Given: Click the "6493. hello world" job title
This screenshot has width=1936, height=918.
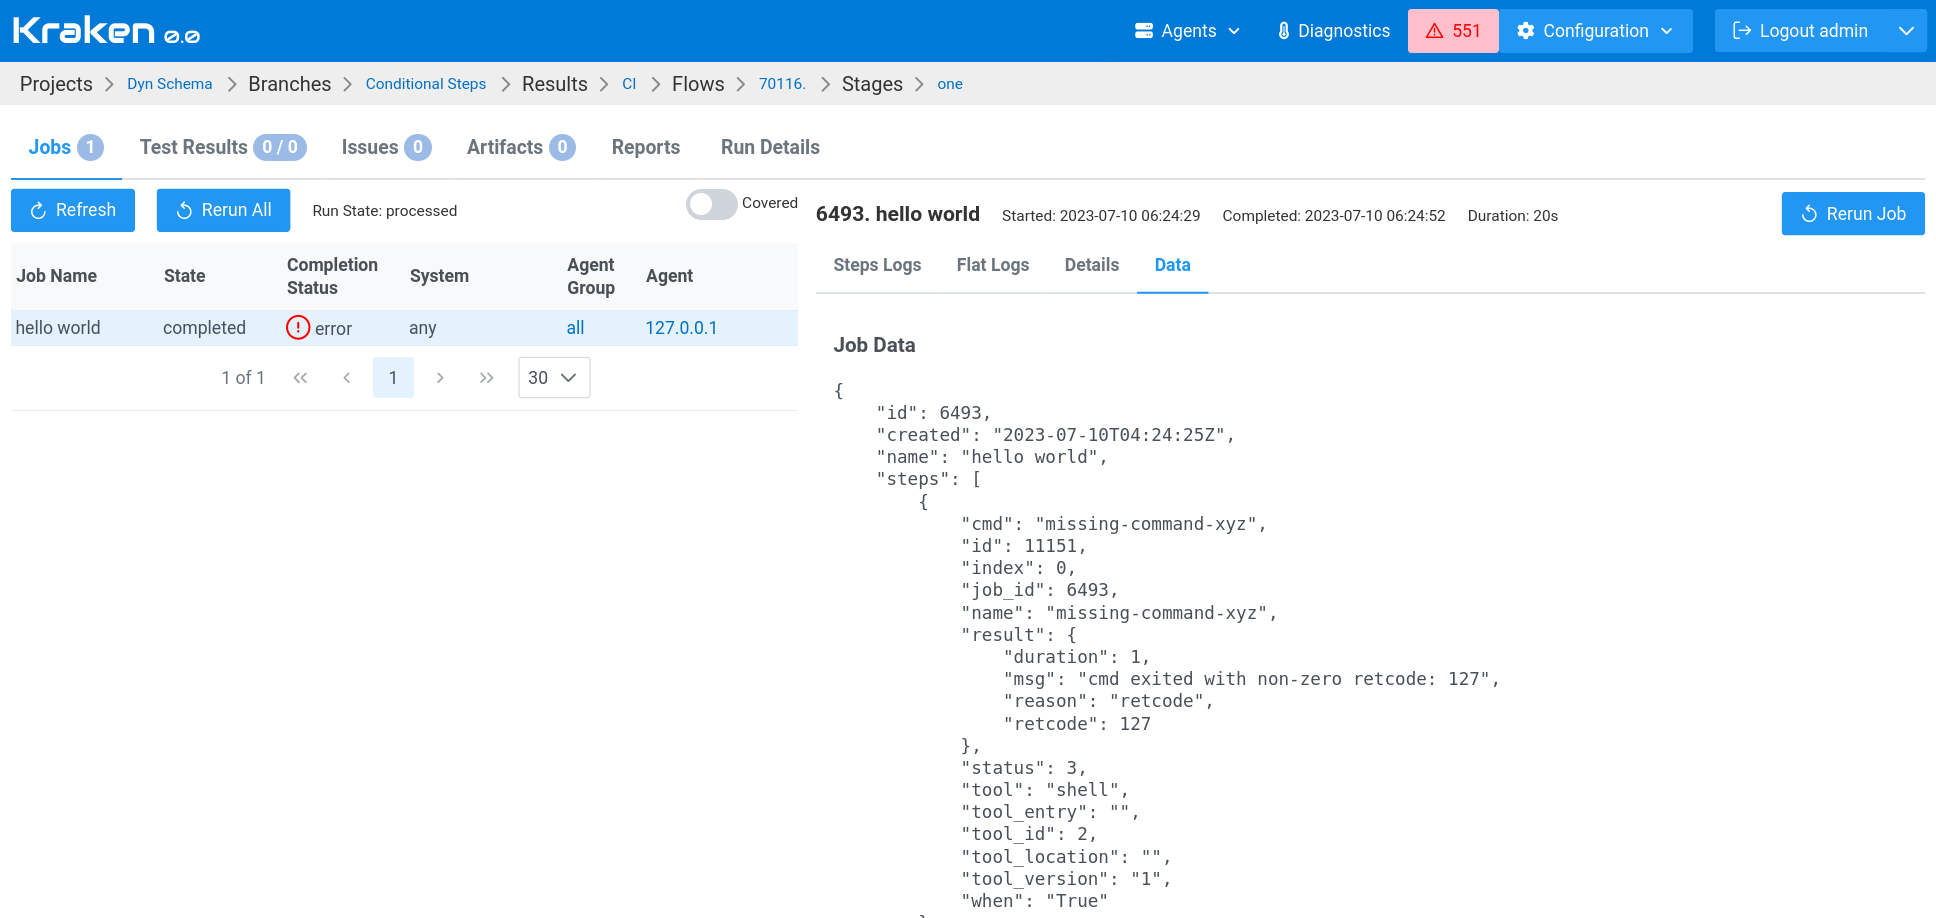Looking at the screenshot, I should (x=898, y=214).
